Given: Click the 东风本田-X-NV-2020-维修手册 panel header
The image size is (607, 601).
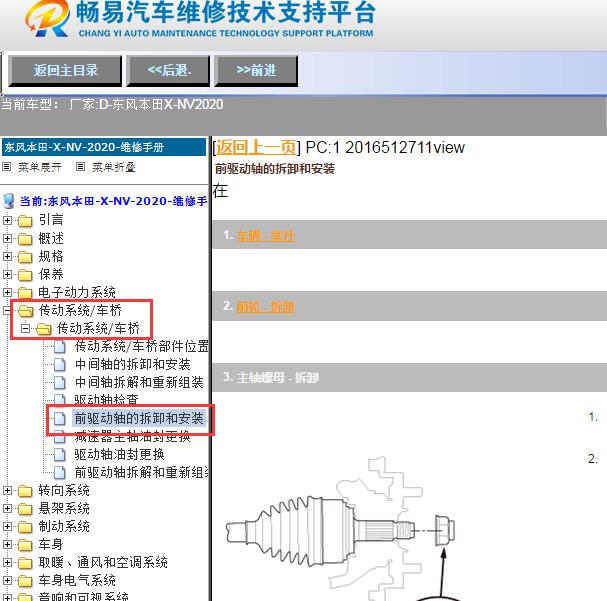Looking at the screenshot, I should 104,147.
